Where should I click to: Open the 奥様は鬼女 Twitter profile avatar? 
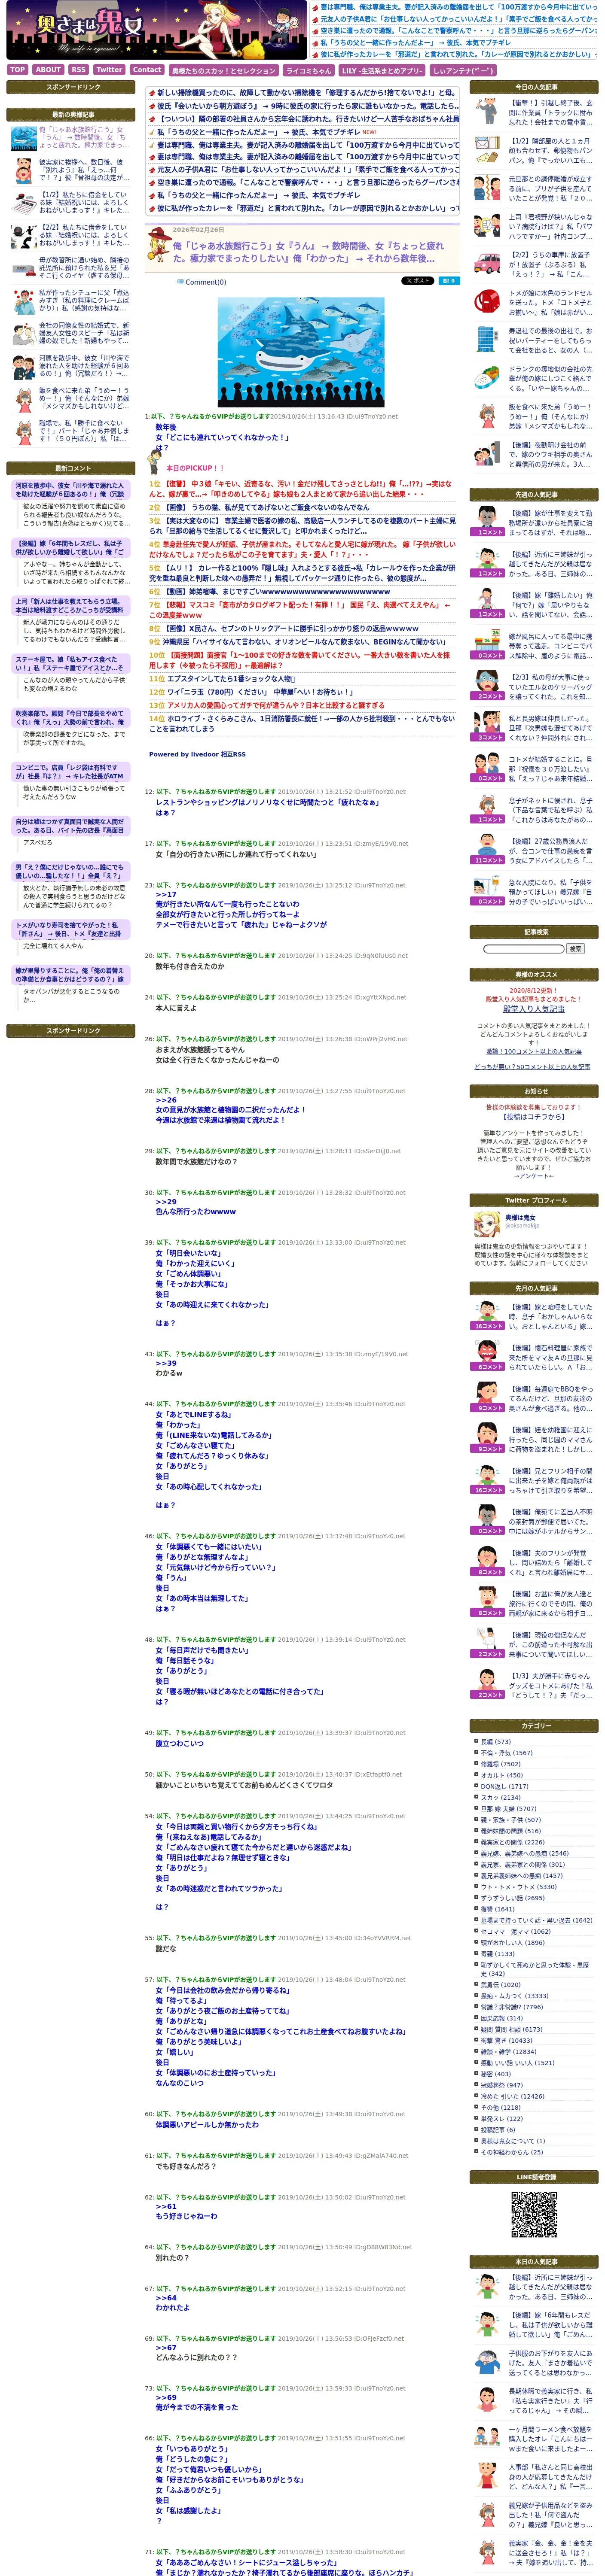487,1223
